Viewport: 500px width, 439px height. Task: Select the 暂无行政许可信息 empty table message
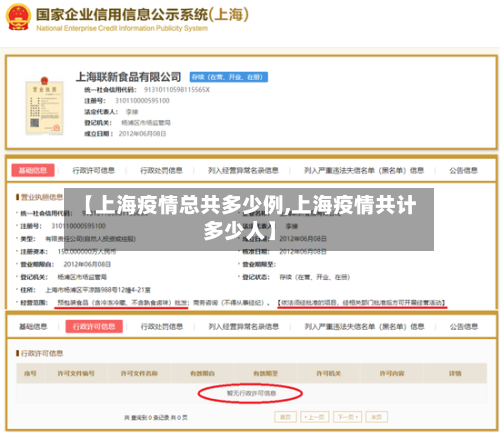252,393
